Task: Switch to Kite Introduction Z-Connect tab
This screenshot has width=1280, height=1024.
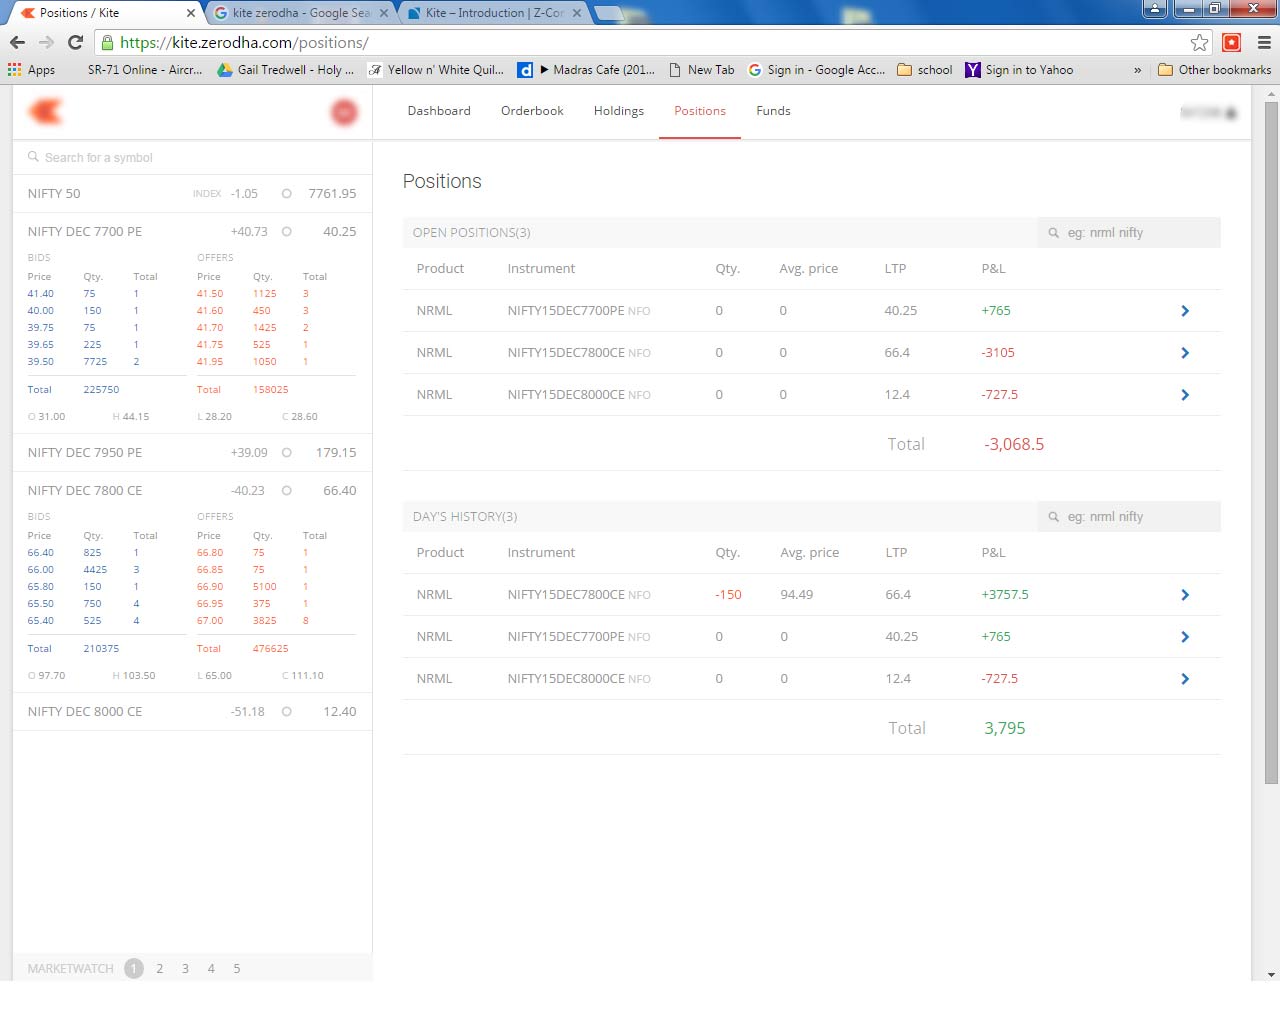Action: coord(494,13)
